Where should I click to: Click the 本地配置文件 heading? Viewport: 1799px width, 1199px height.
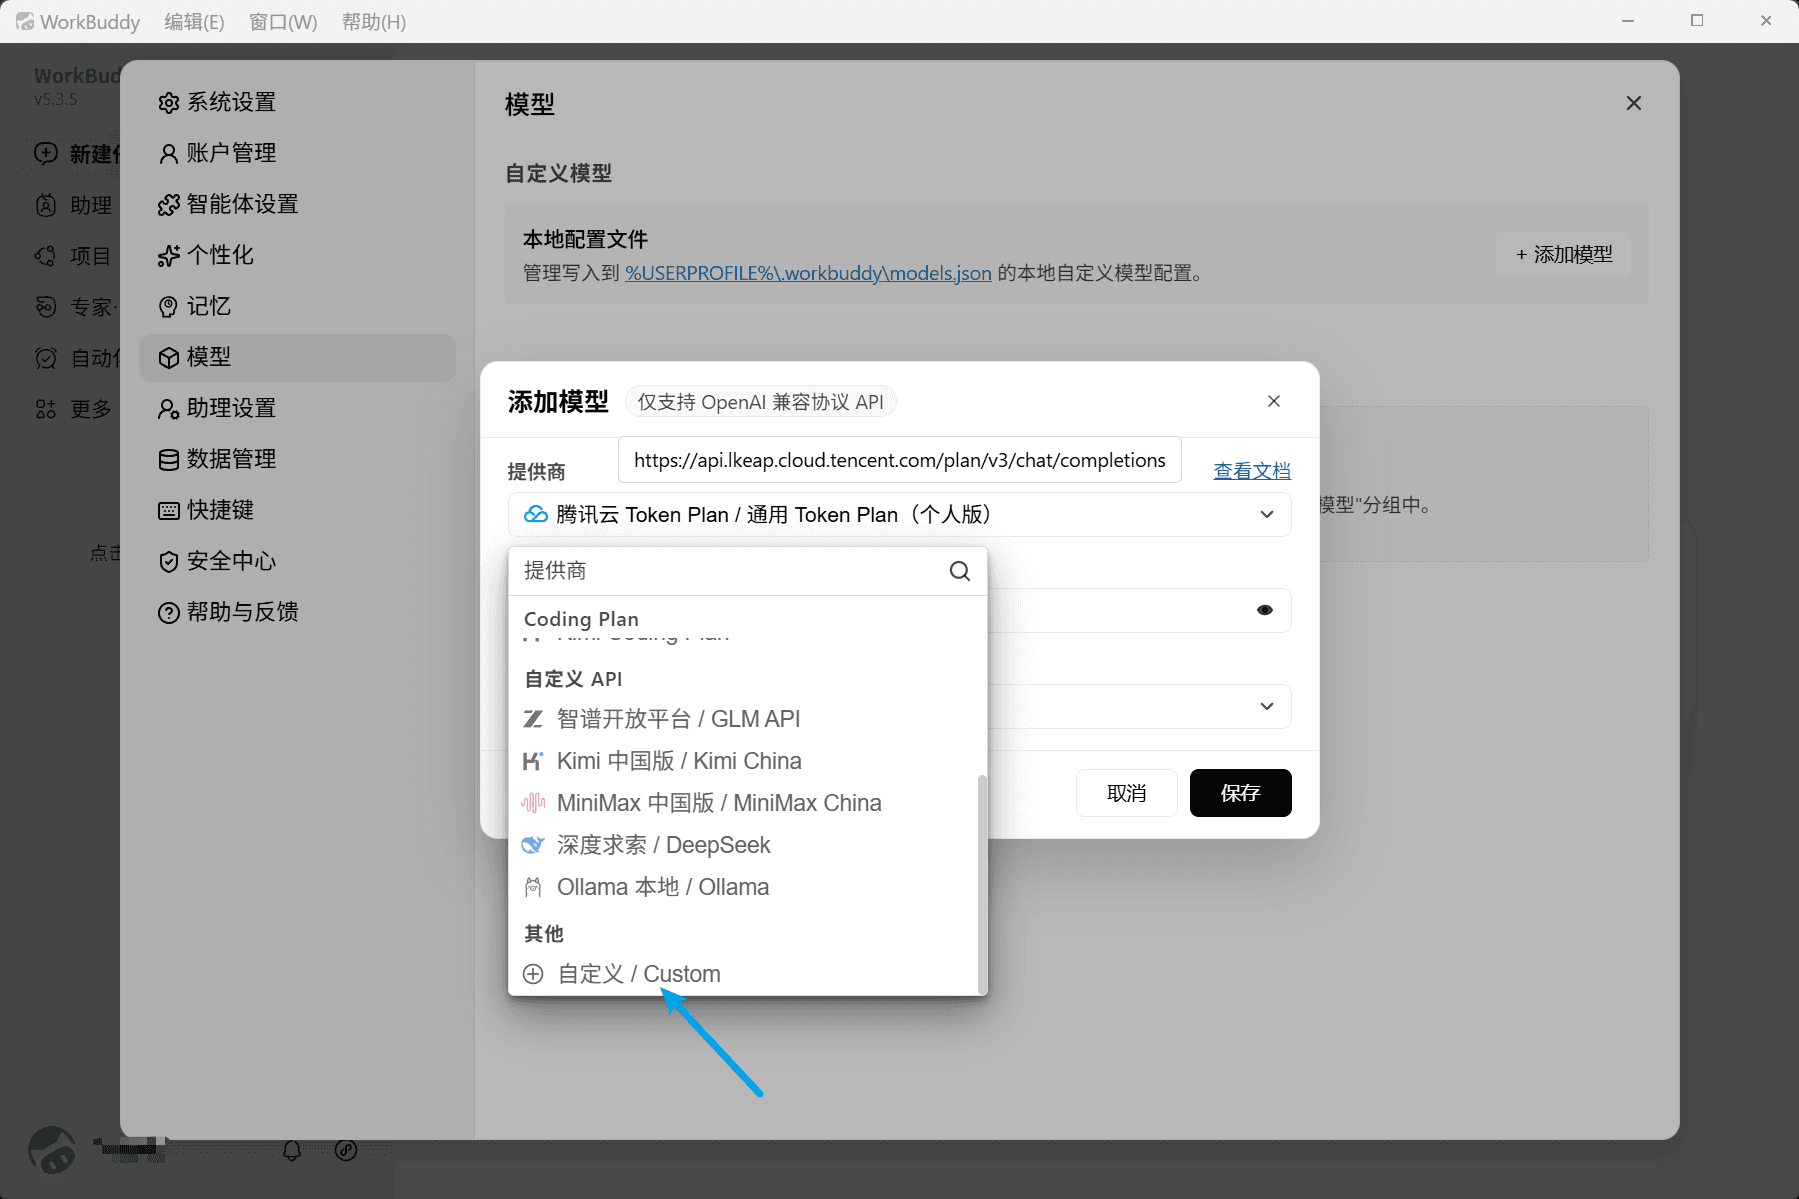(x=585, y=240)
